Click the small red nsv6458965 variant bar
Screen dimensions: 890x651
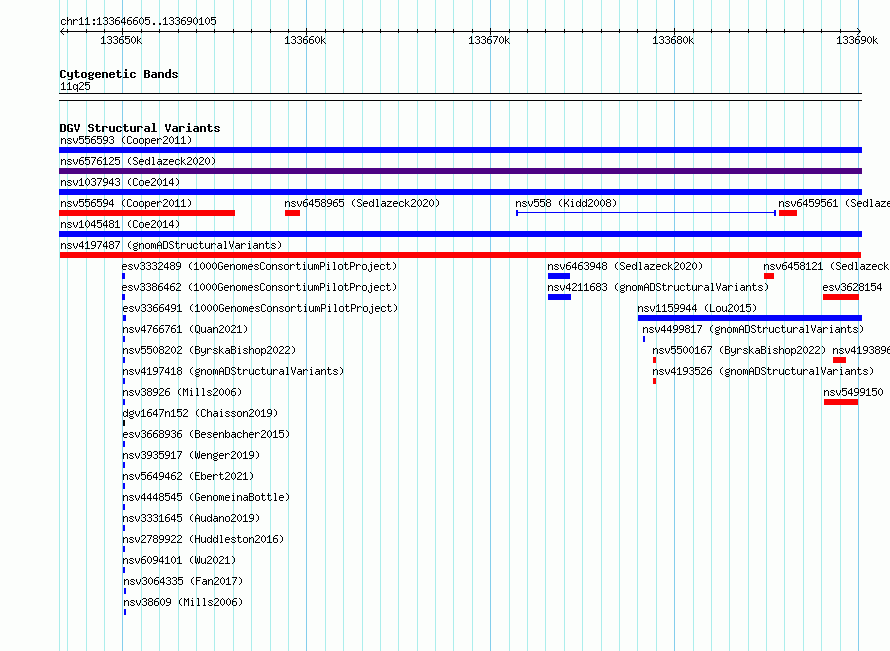point(292,213)
